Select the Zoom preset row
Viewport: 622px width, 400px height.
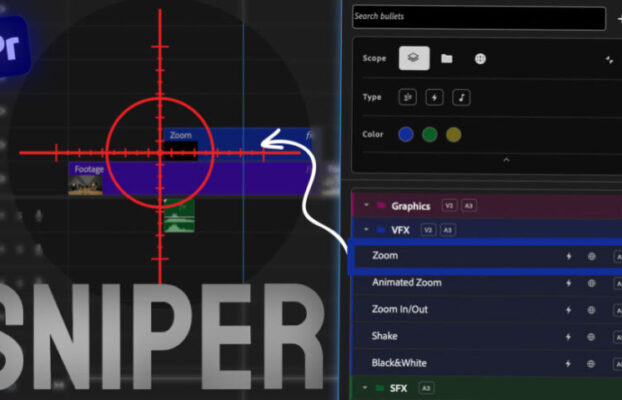487,256
